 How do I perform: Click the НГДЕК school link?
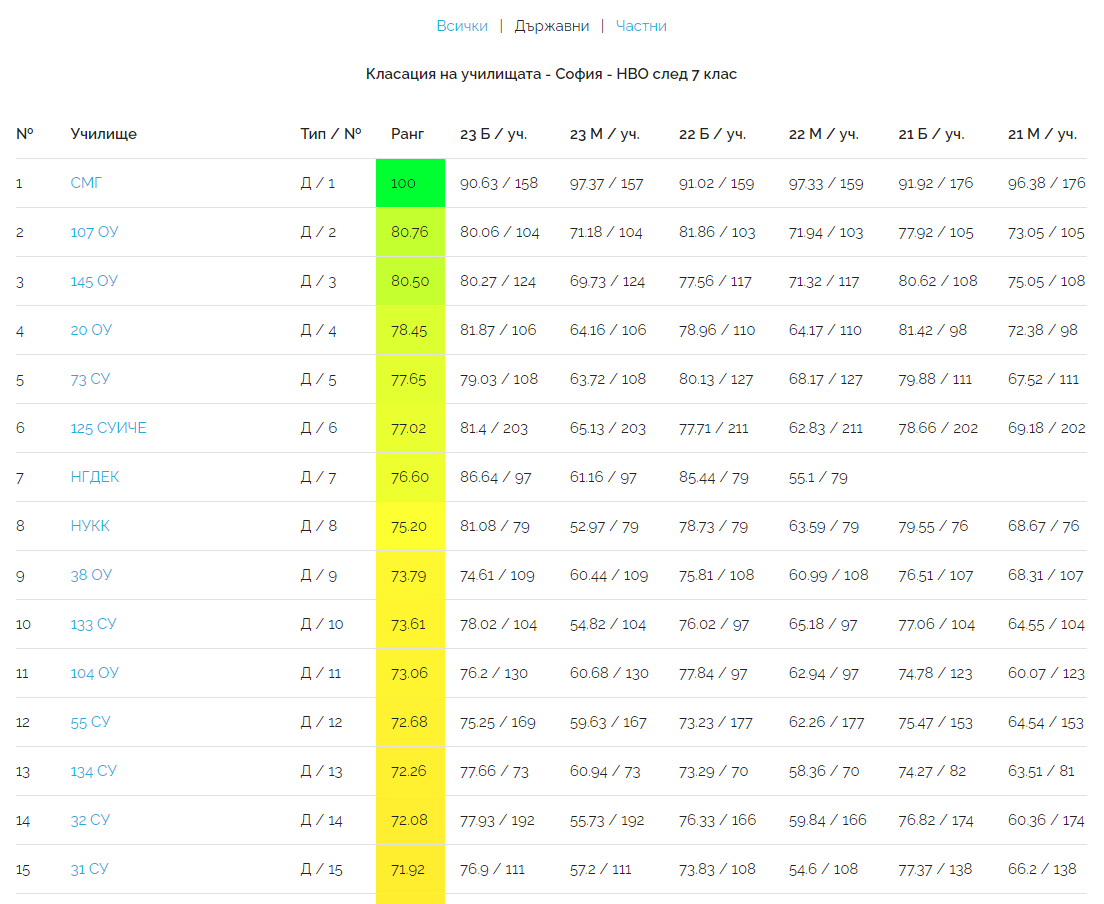click(95, 477)
